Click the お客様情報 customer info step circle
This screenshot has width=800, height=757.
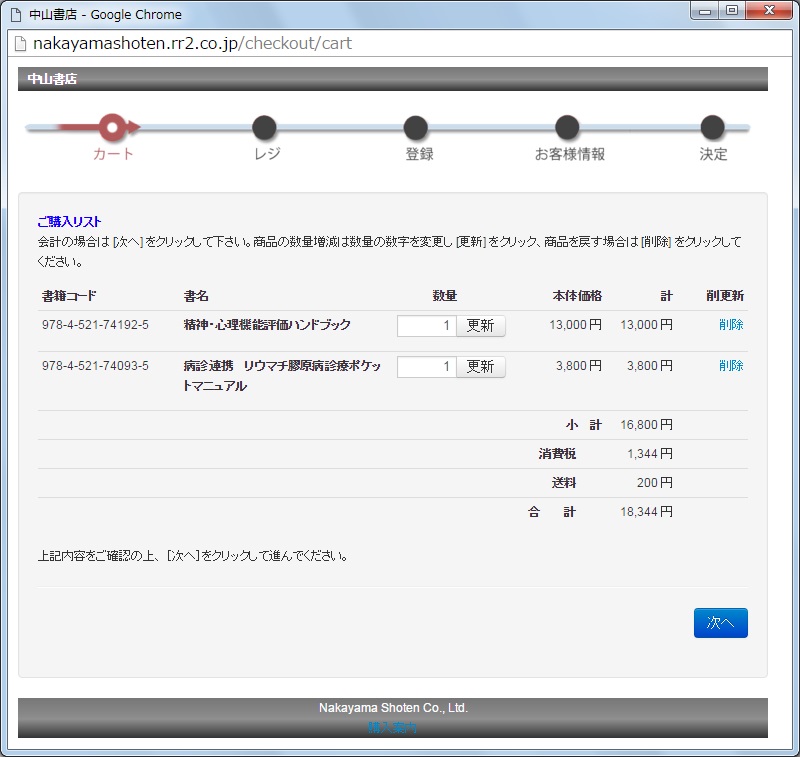tap(566, 128)
